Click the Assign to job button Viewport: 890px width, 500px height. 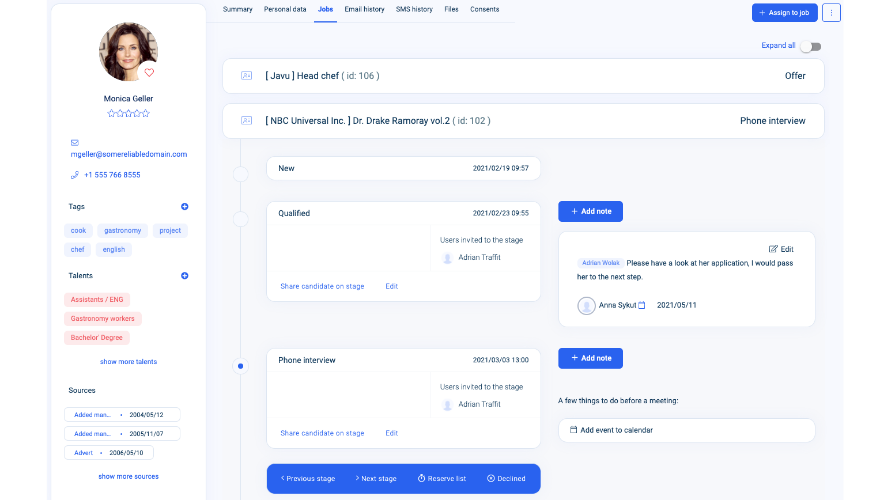(784, 12)
